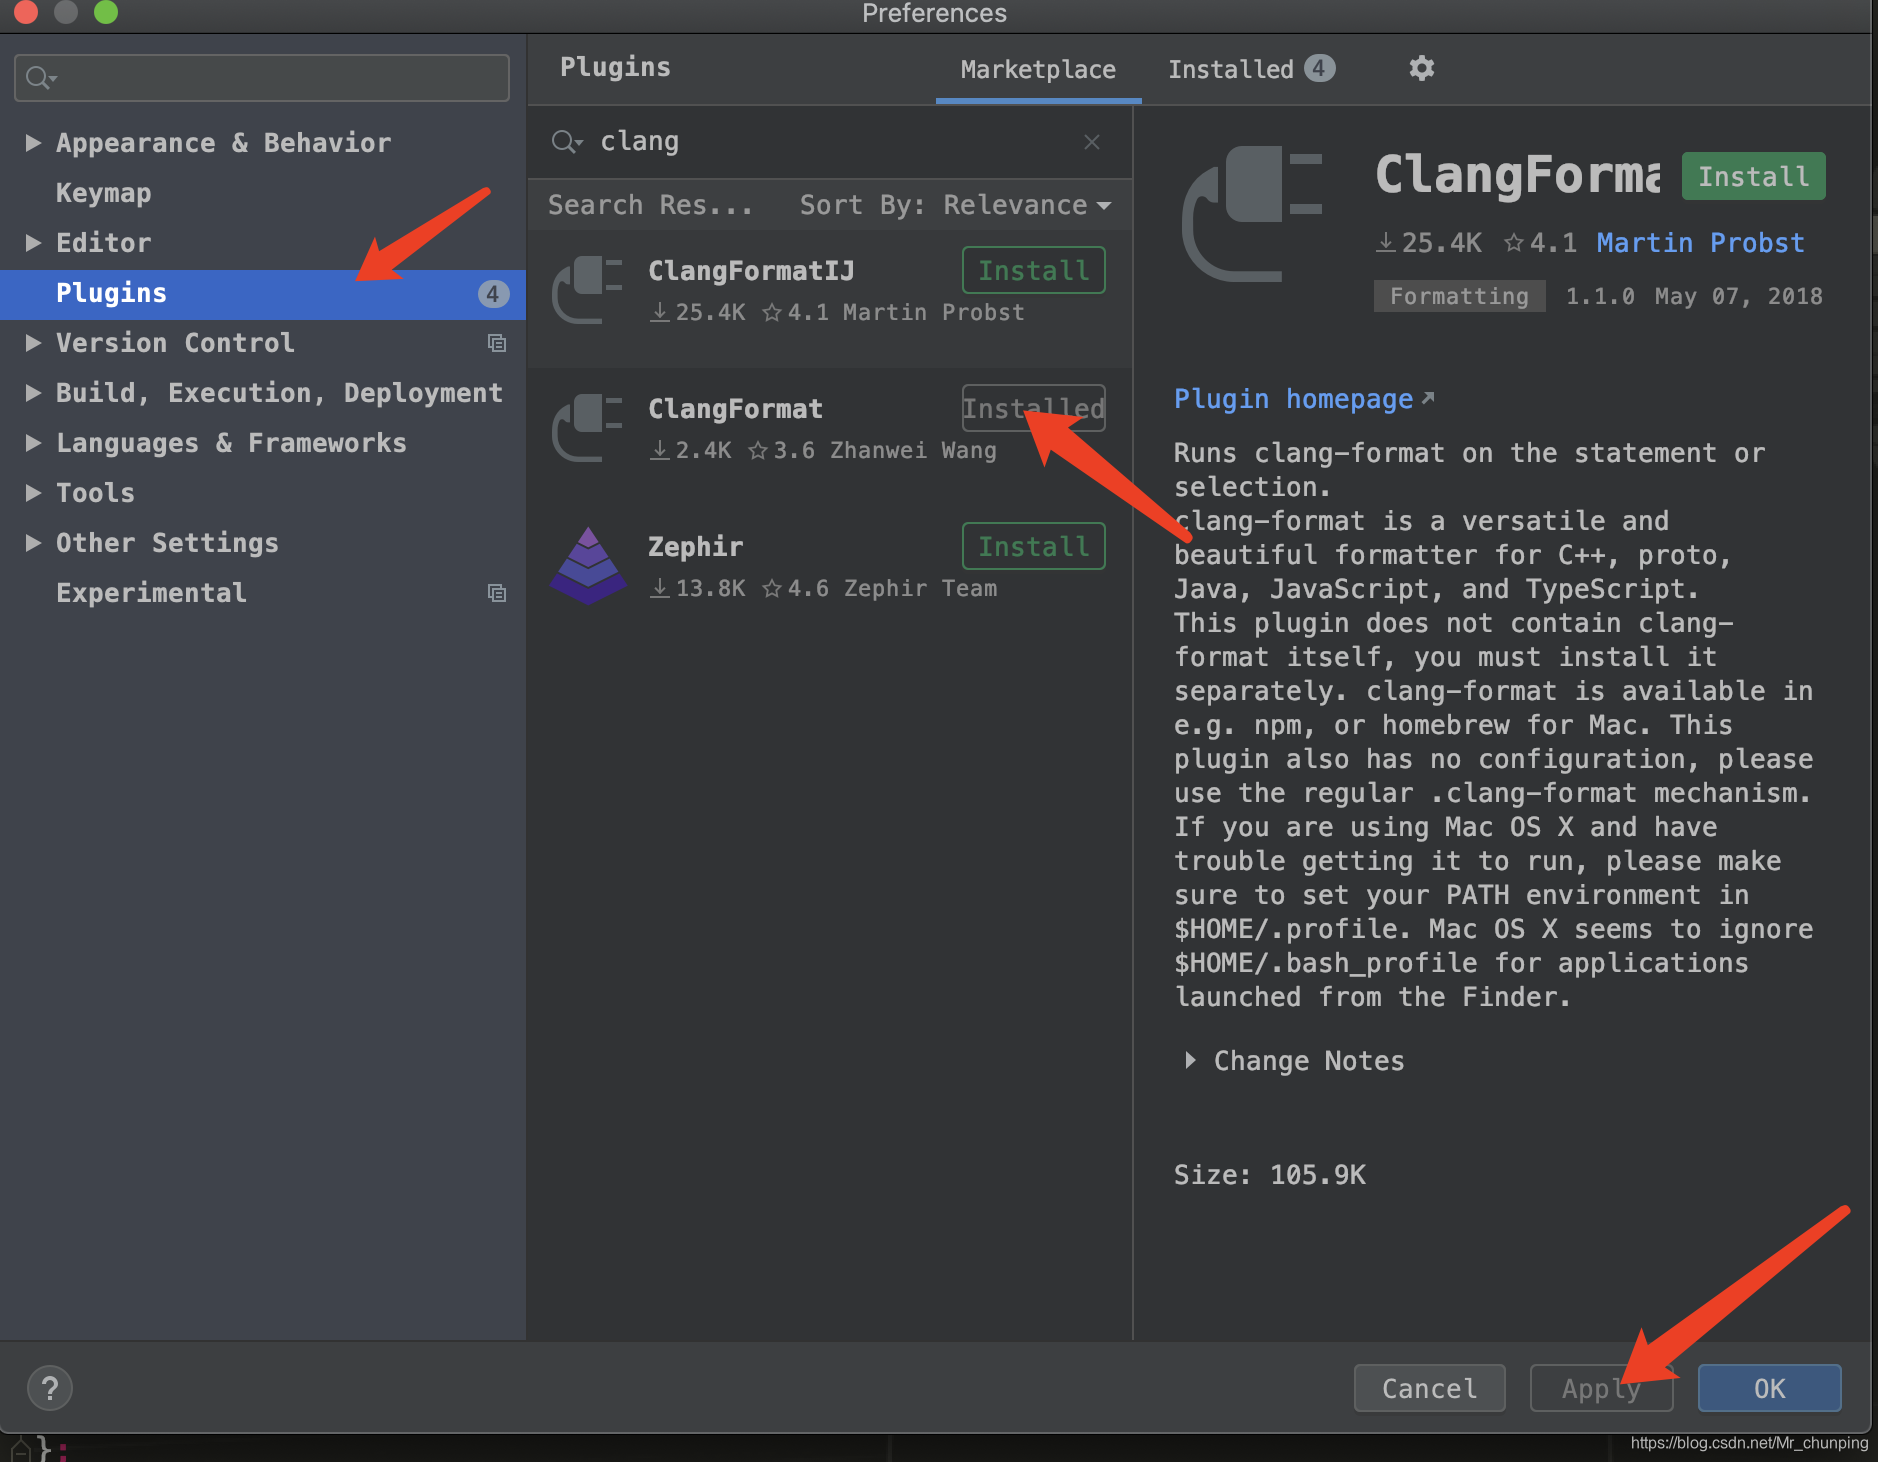Focus the settings search field
This screenshot has height=1462, width=1878.
point(262,78)
